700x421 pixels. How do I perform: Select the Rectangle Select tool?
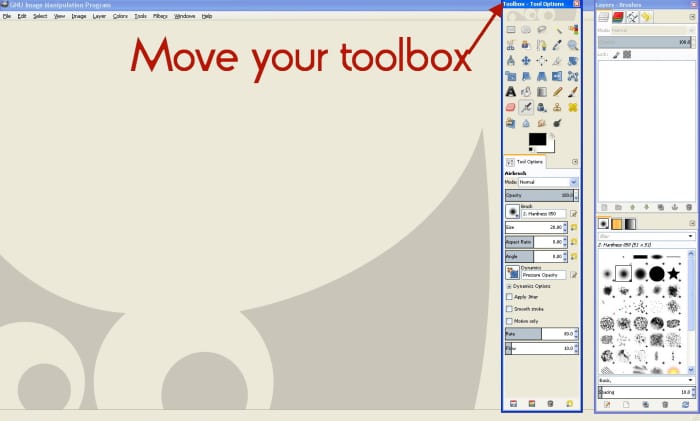pyautogui.click(x=511, y=30)
